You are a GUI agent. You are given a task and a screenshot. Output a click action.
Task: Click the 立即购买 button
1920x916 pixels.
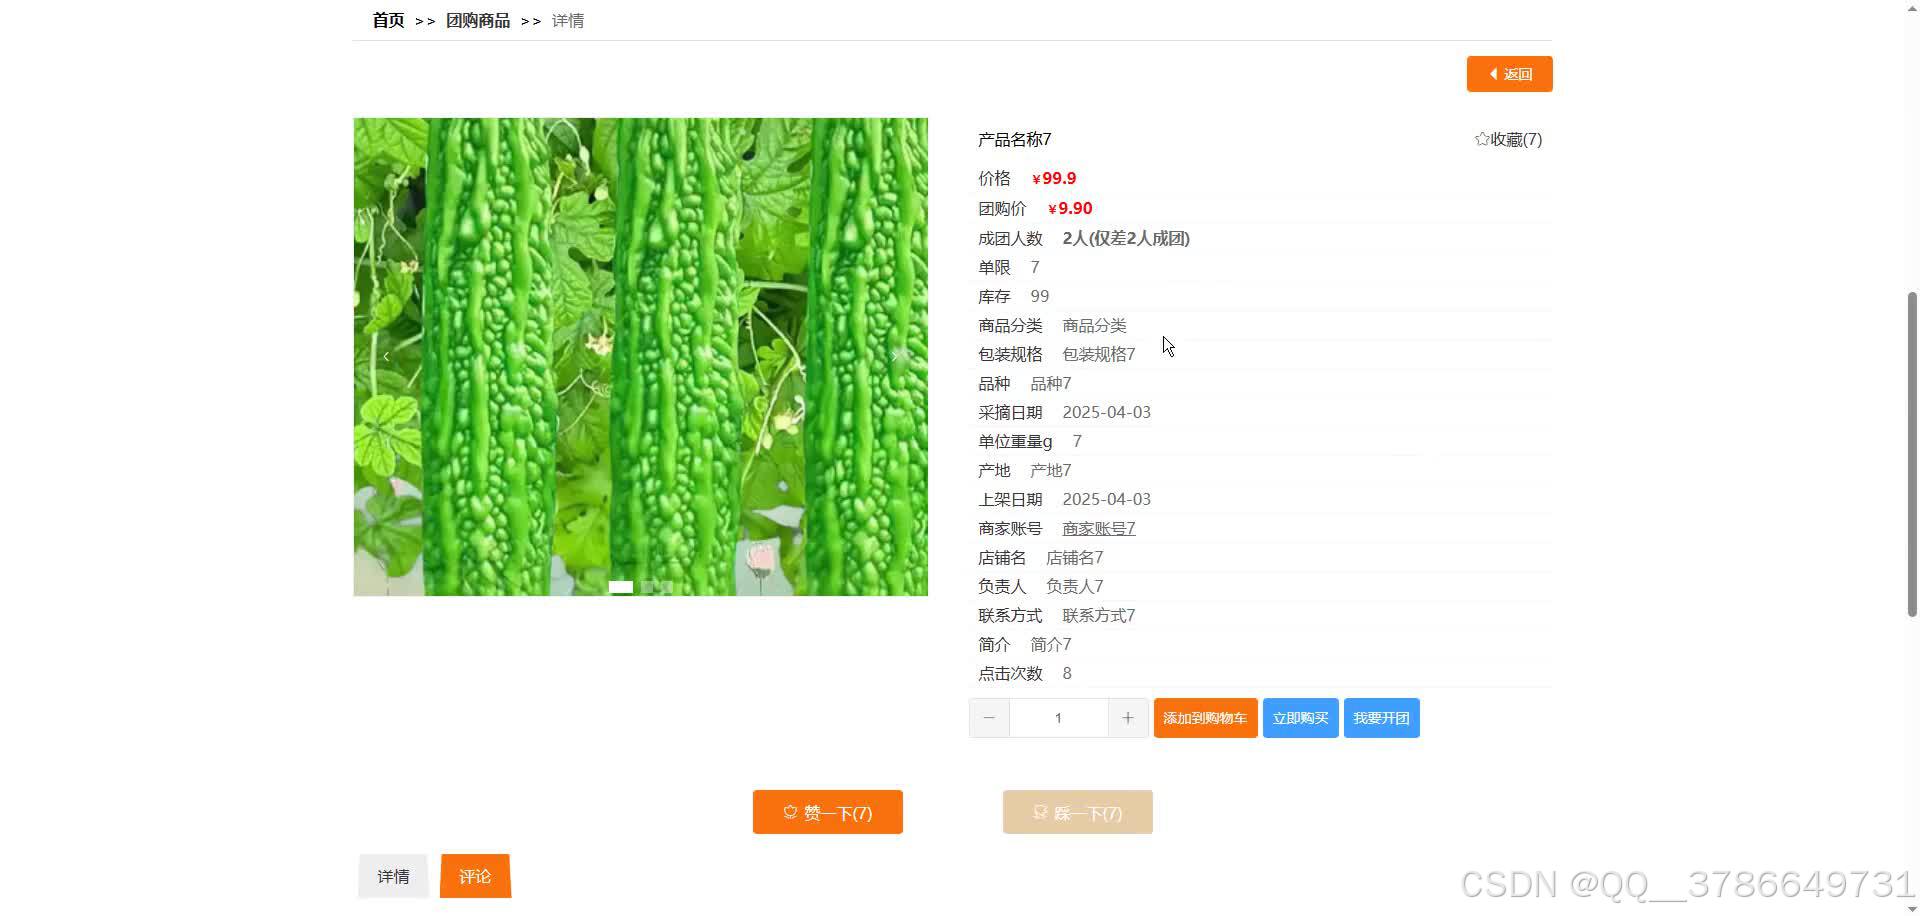tap(1300, 717)
